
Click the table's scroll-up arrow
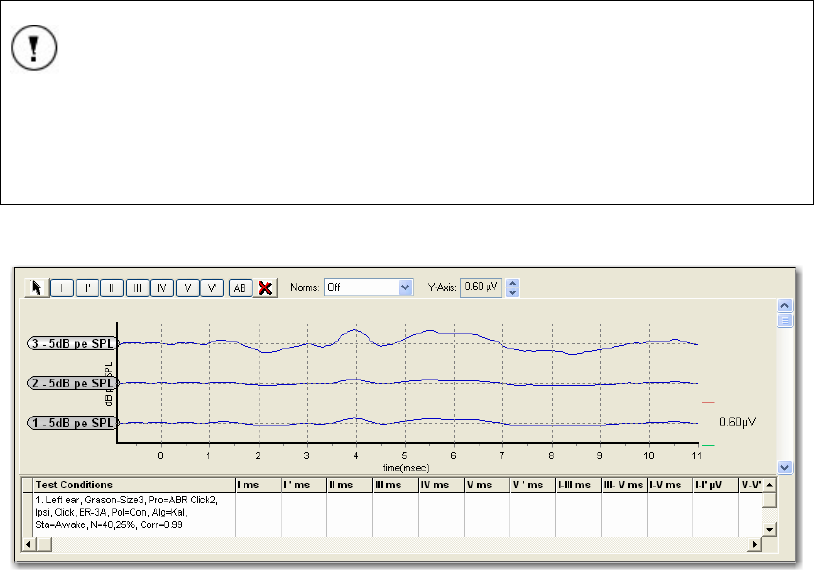[770, 485]
